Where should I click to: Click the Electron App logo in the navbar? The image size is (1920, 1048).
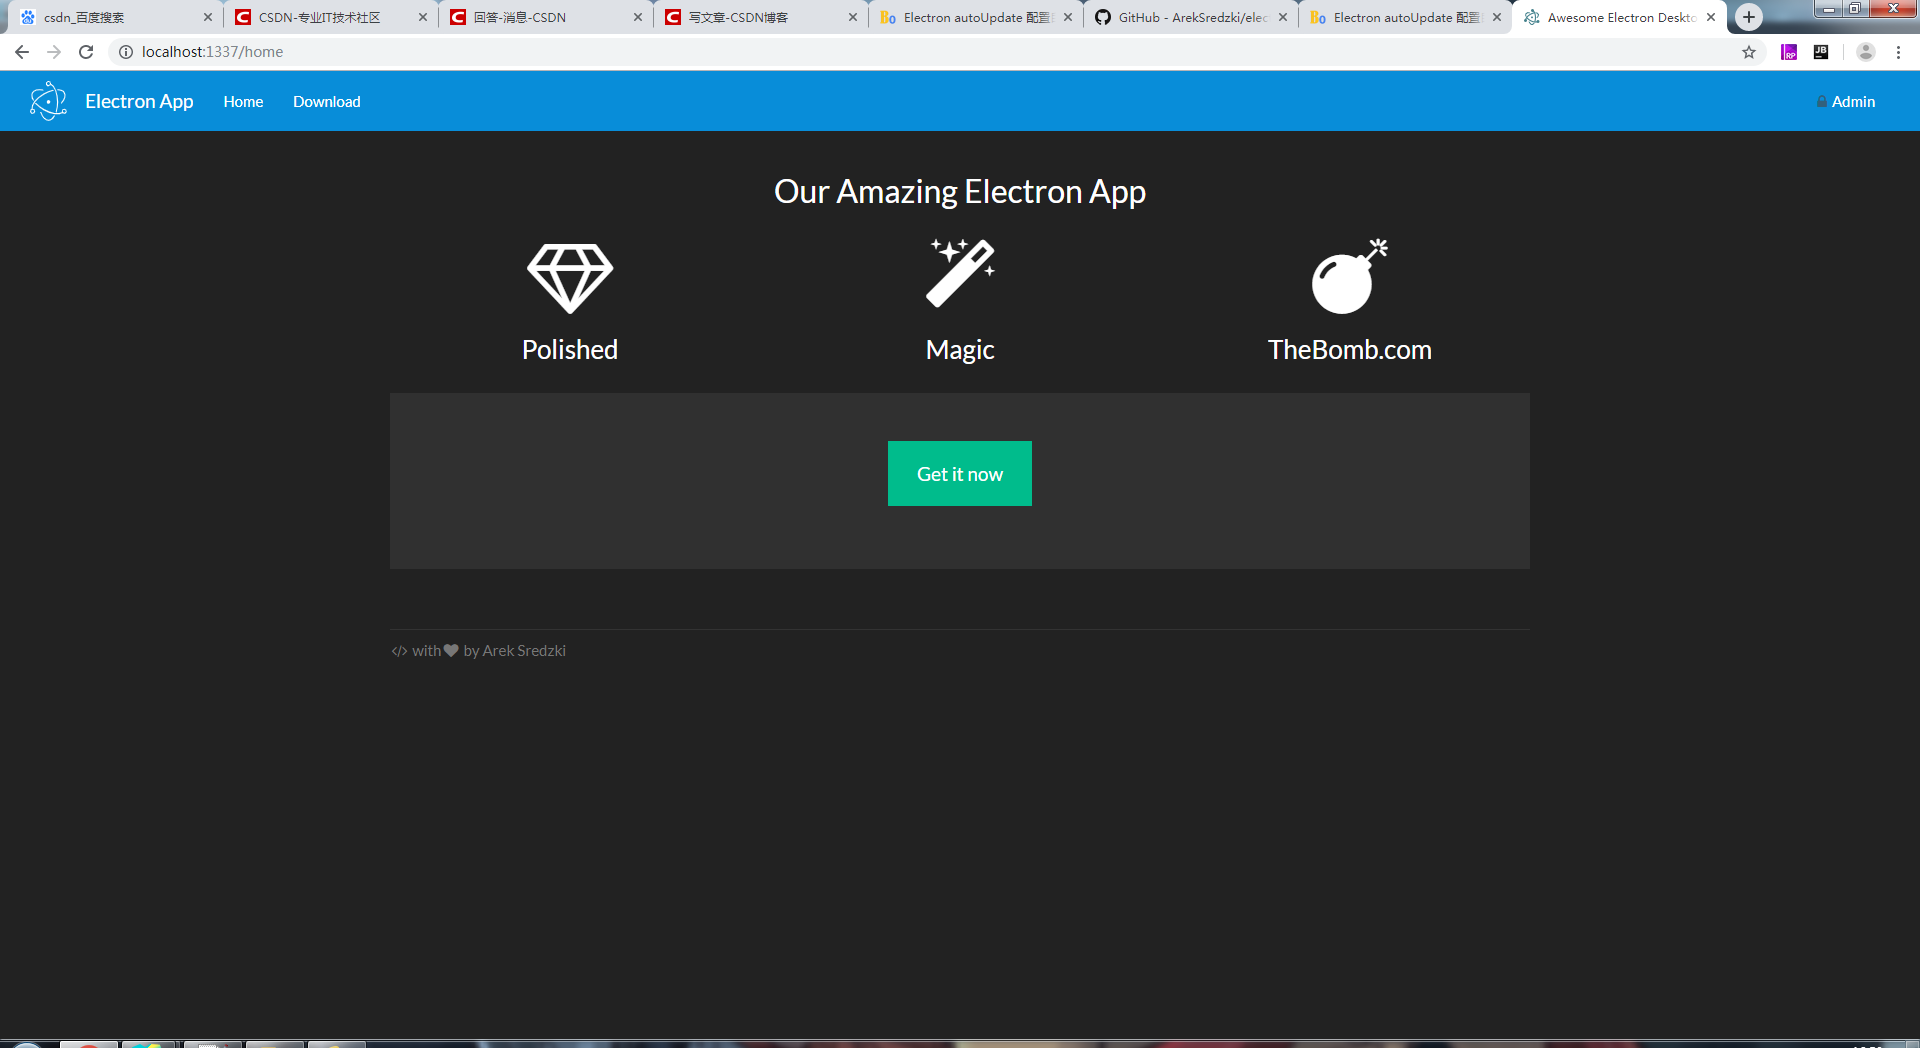point(48,101)
